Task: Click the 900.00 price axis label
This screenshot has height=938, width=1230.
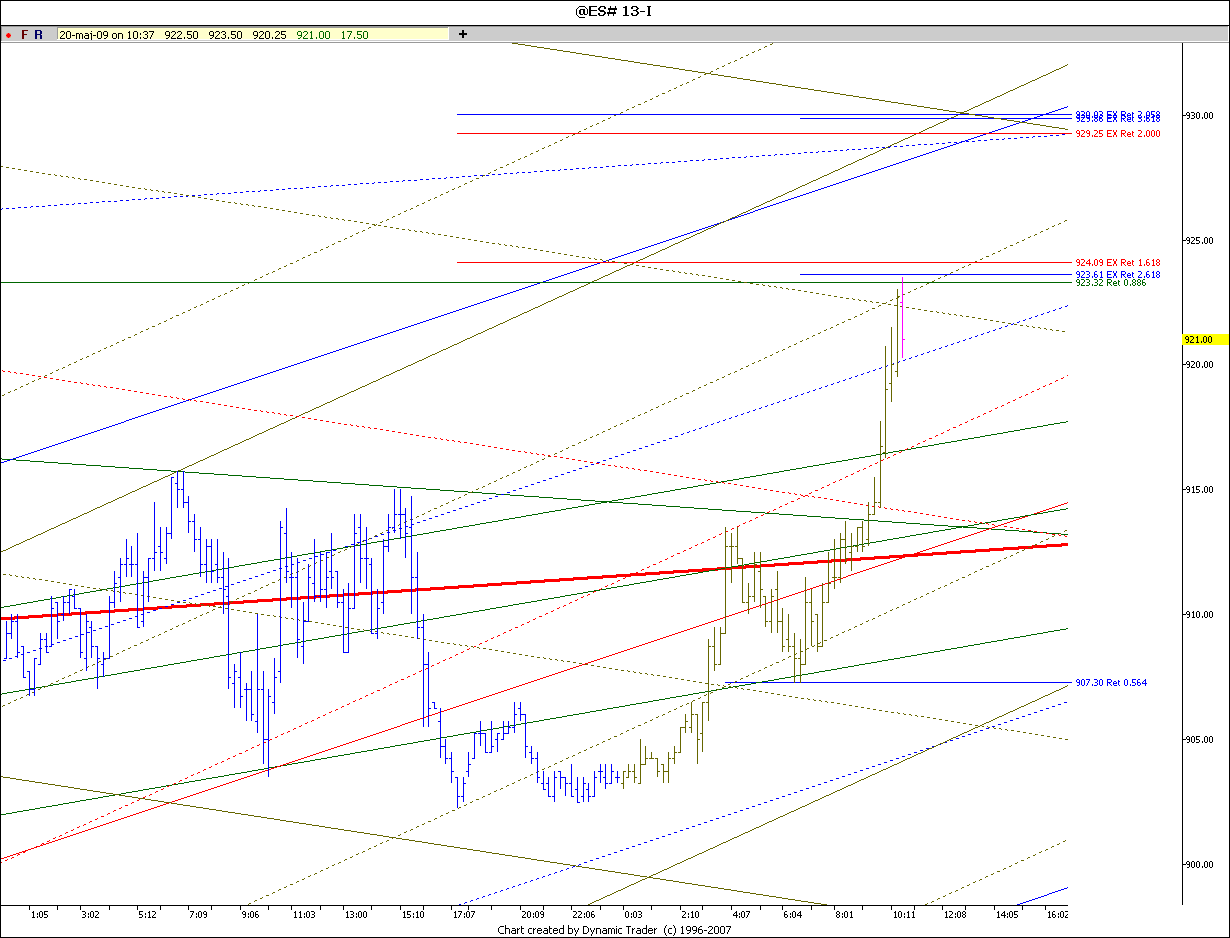Action: (x=1199, y=865)
